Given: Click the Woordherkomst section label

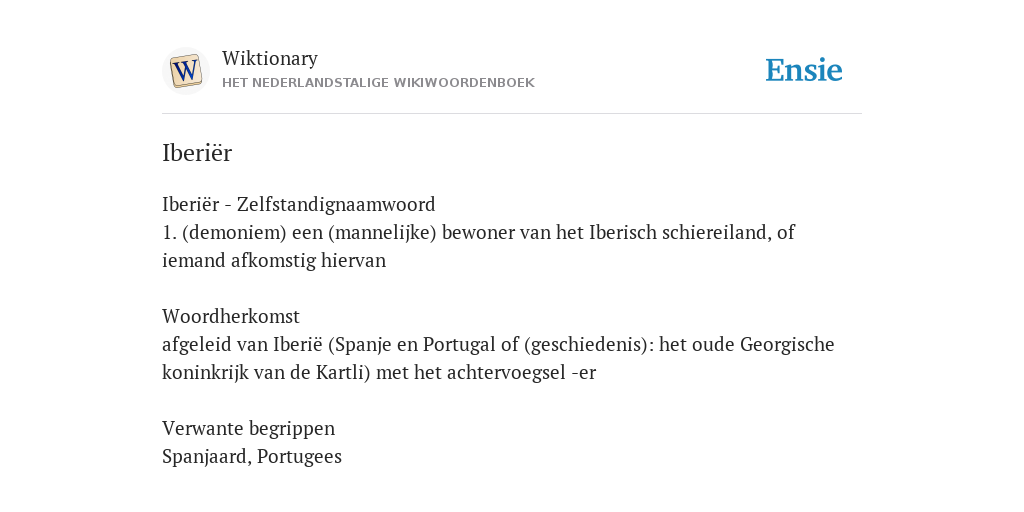Looking at the screenshot, I should [231, 316].
